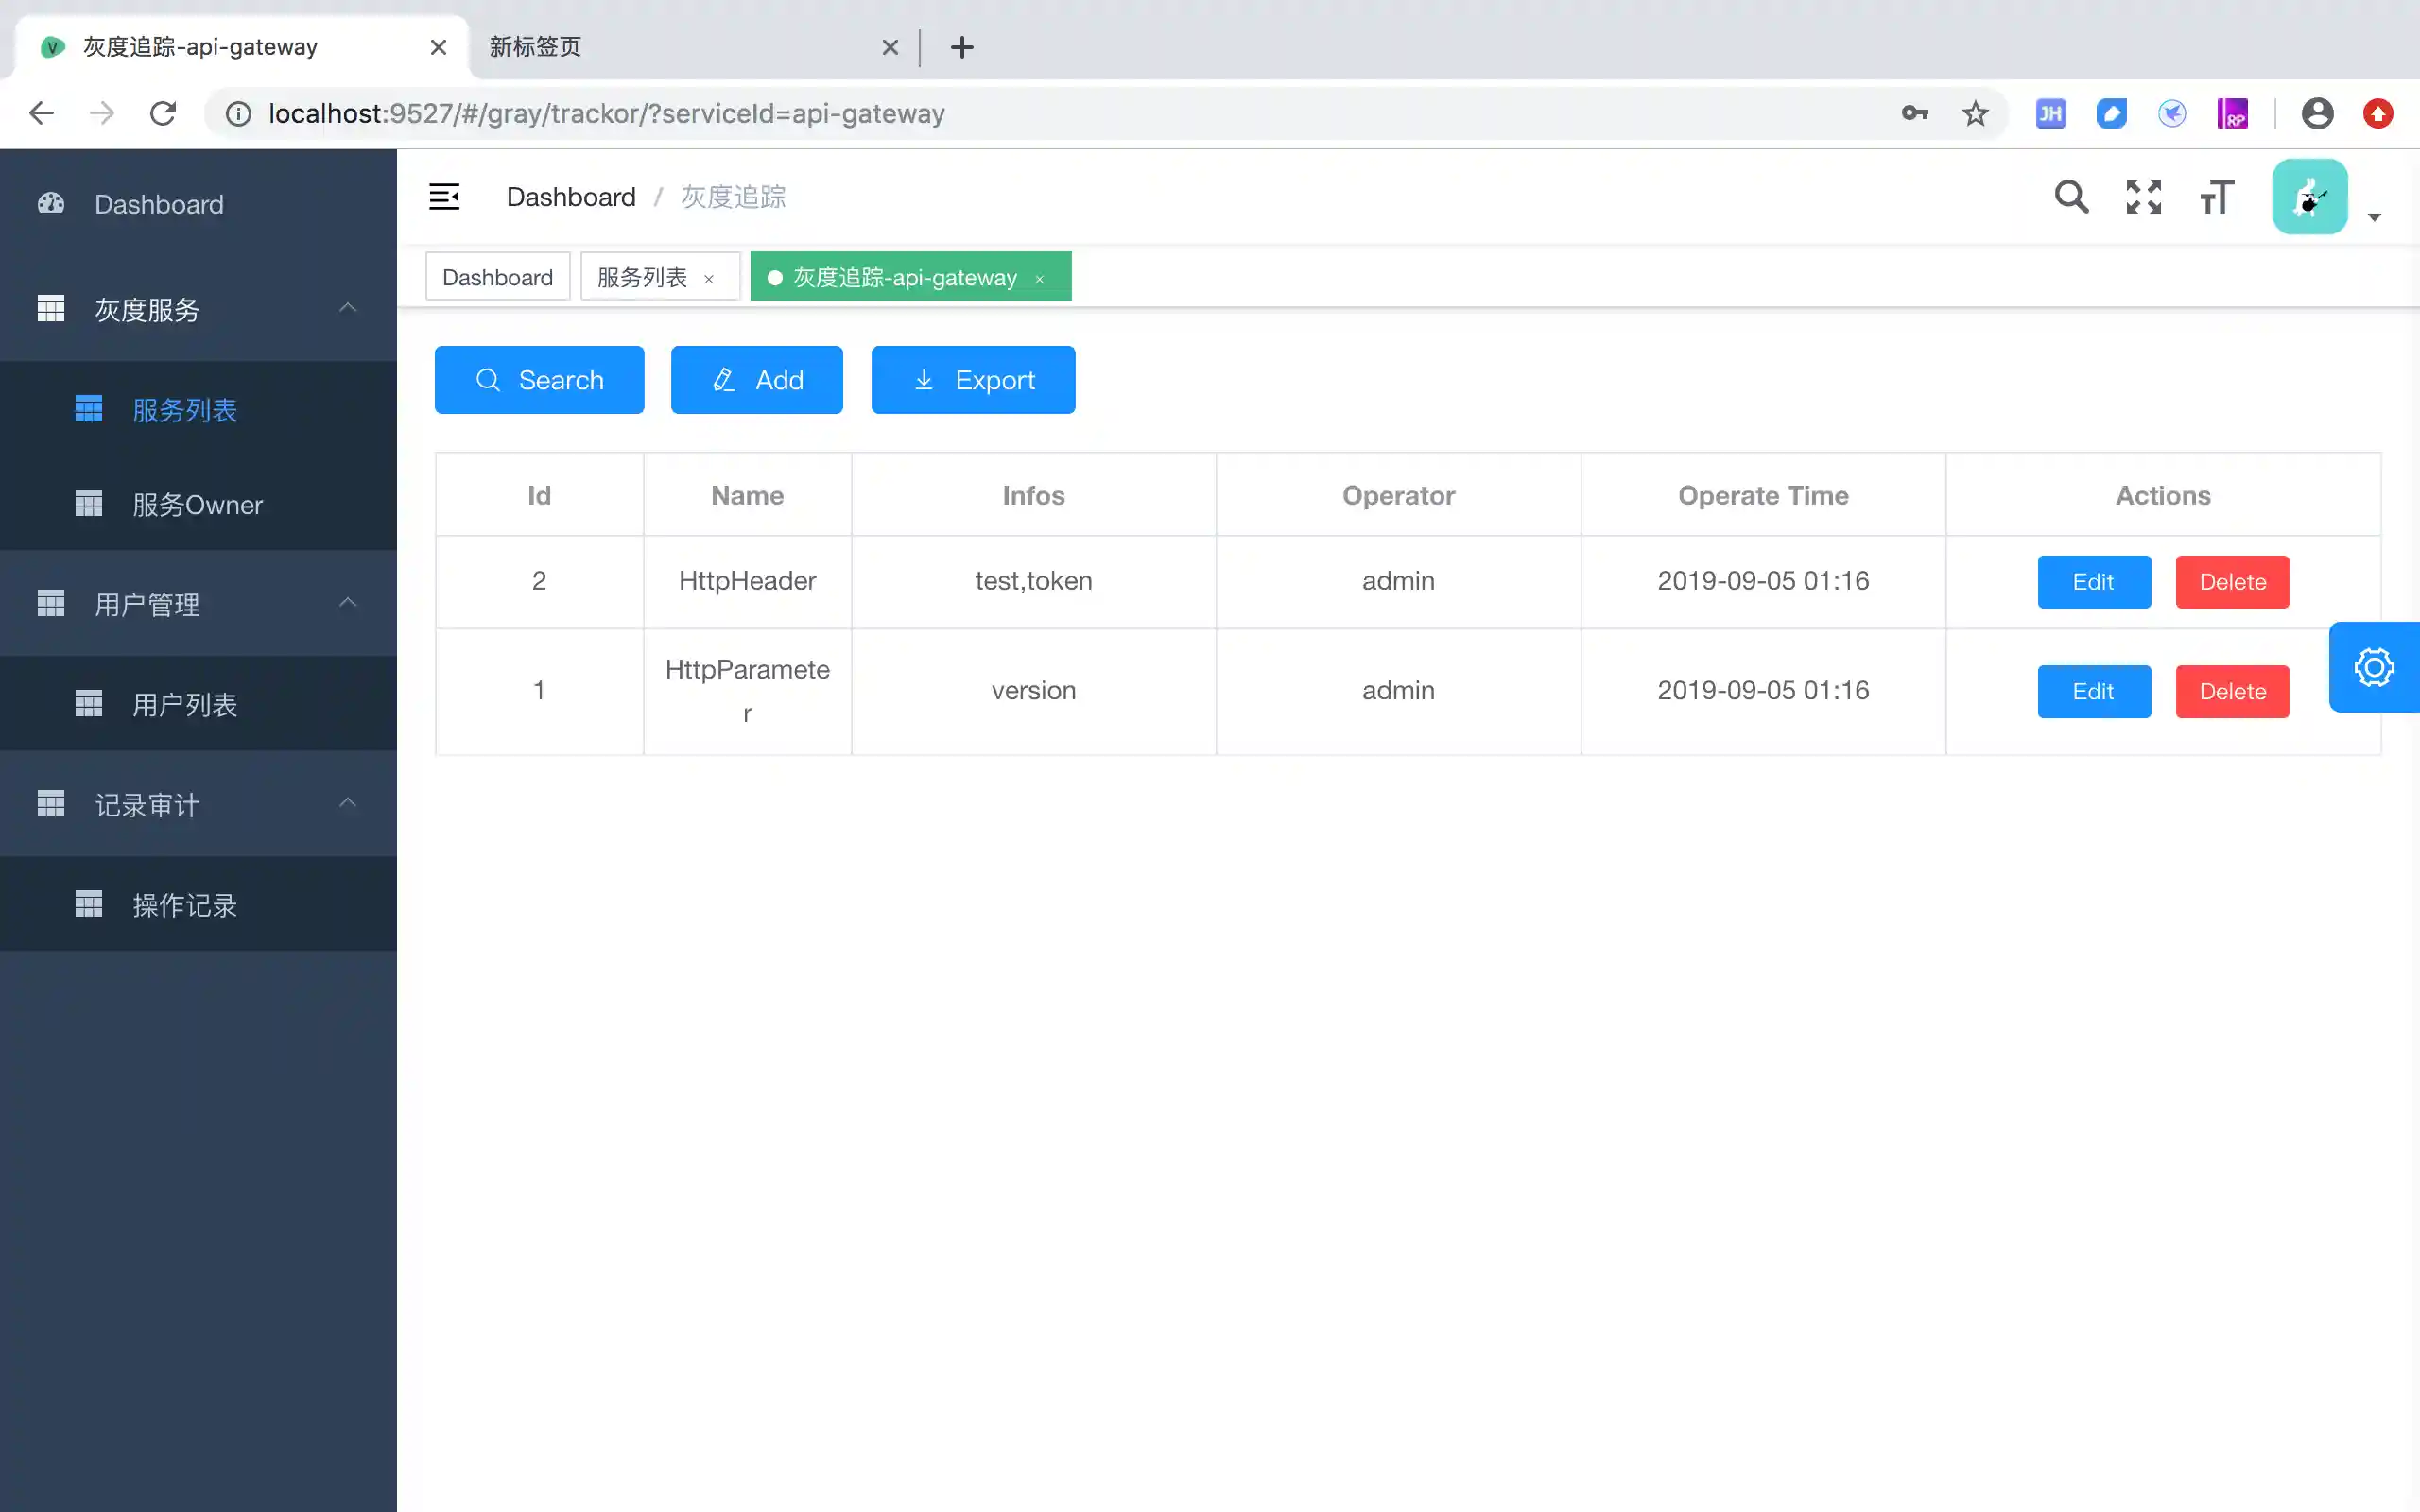The width and height of the screenshot is (2420, 1512).
Task: Reload the page with the refresh icon
Action: point(163,113)
